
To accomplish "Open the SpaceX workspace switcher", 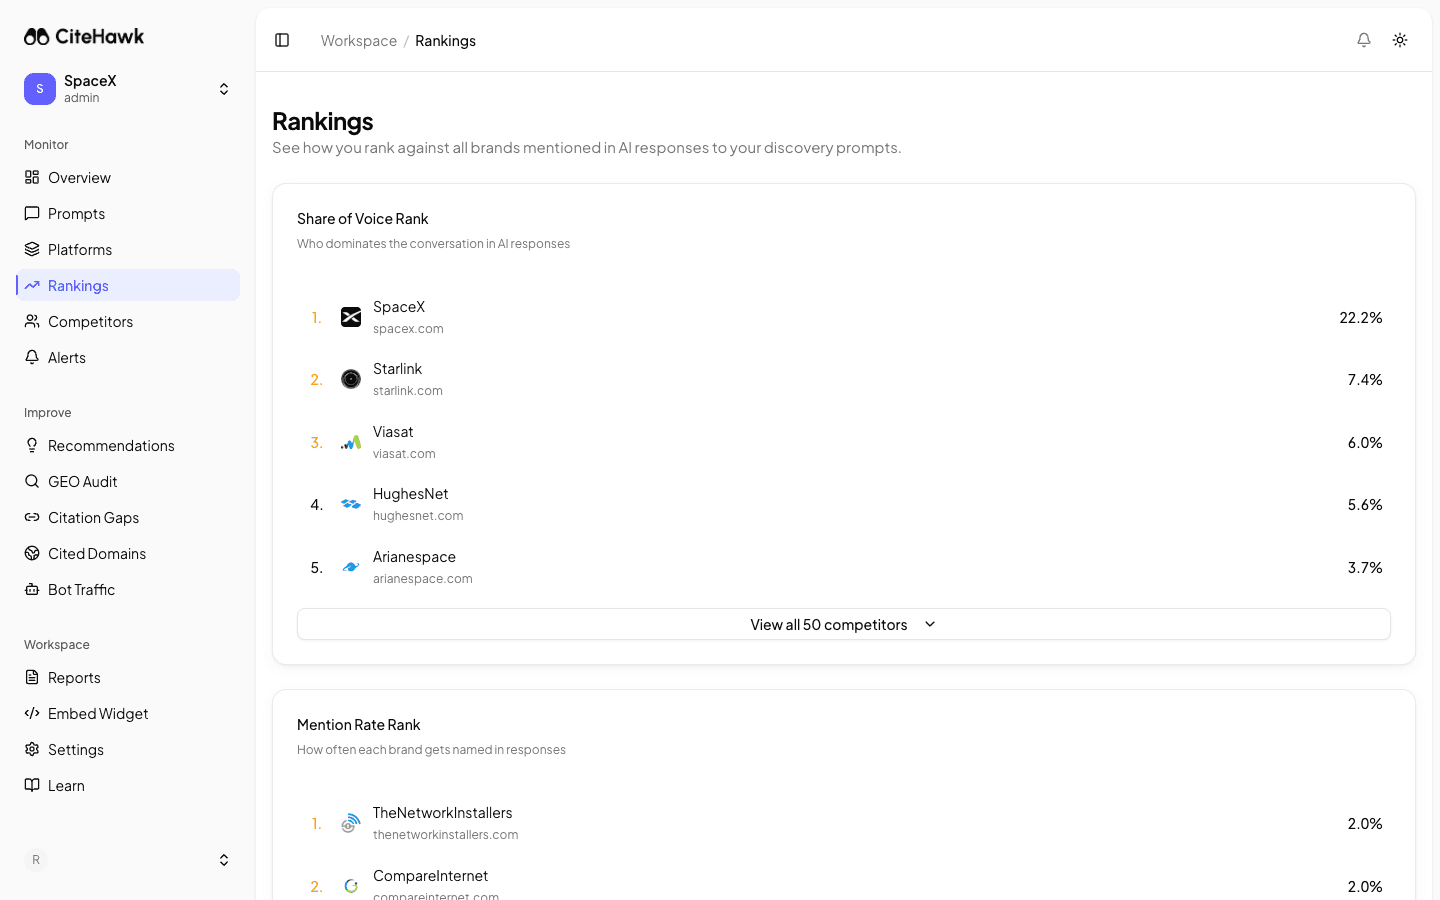I will tap(128, 89).
